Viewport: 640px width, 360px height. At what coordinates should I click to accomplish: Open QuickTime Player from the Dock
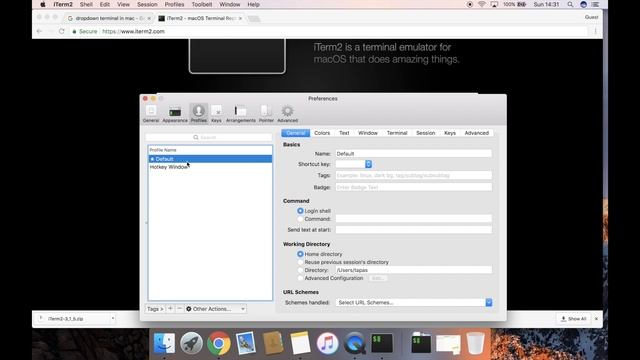tap(354, 343)
